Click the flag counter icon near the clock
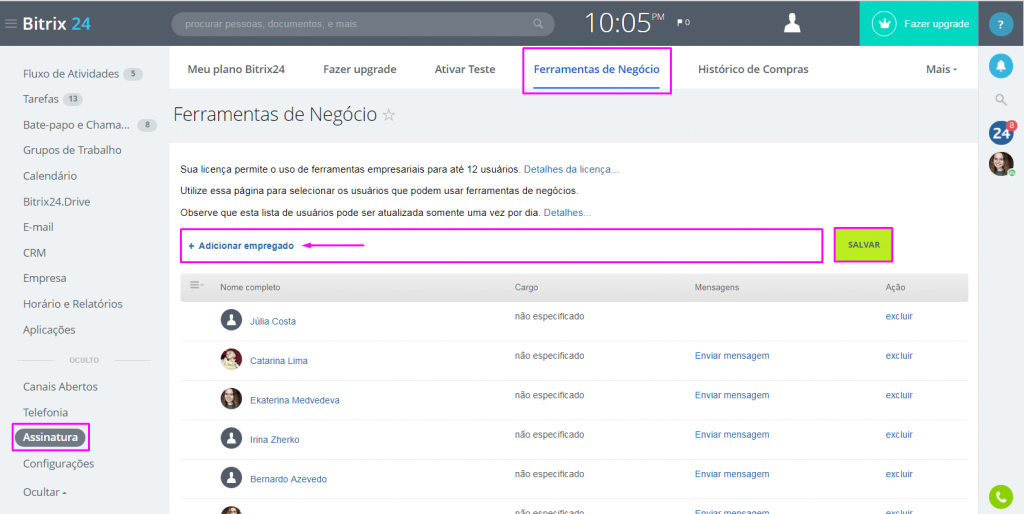This screenshot has width=1024, height=514. [x=683, y=23]
